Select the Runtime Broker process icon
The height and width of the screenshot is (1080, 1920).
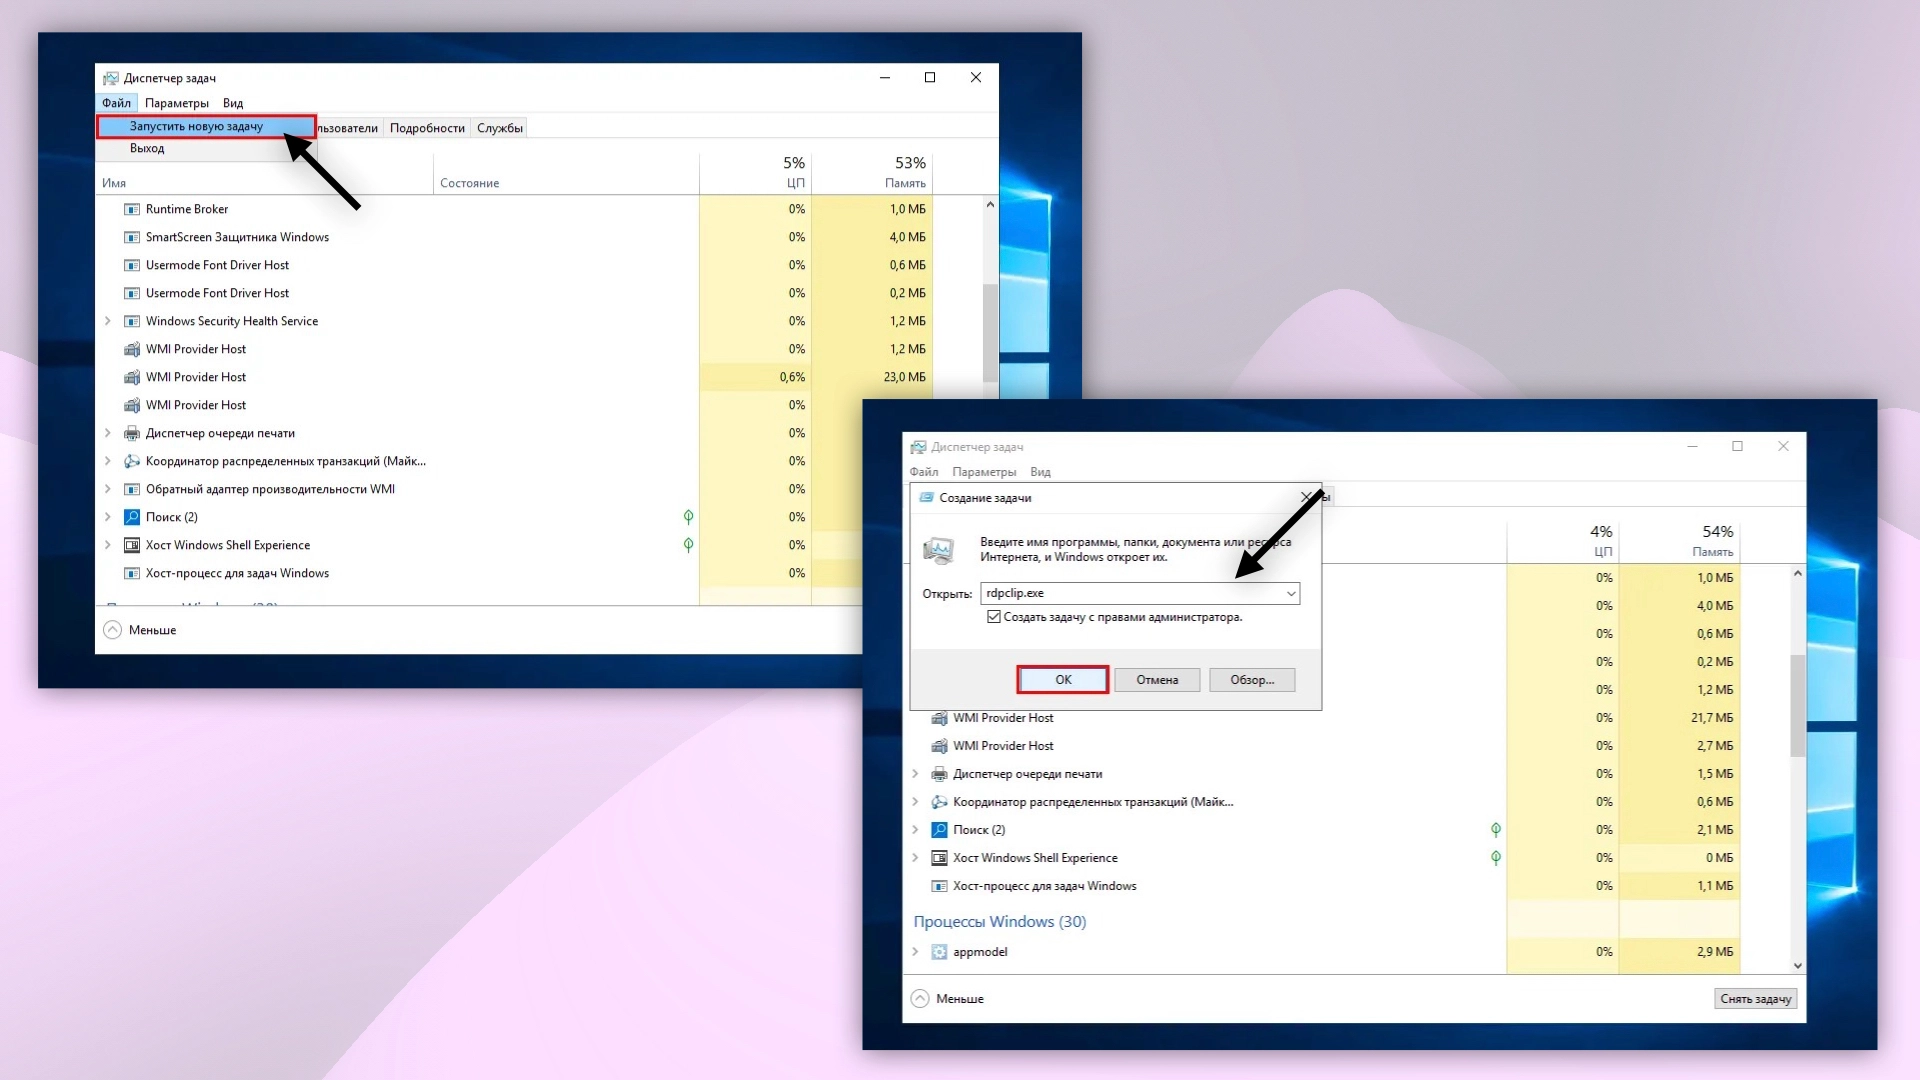(x=132, y=209)
